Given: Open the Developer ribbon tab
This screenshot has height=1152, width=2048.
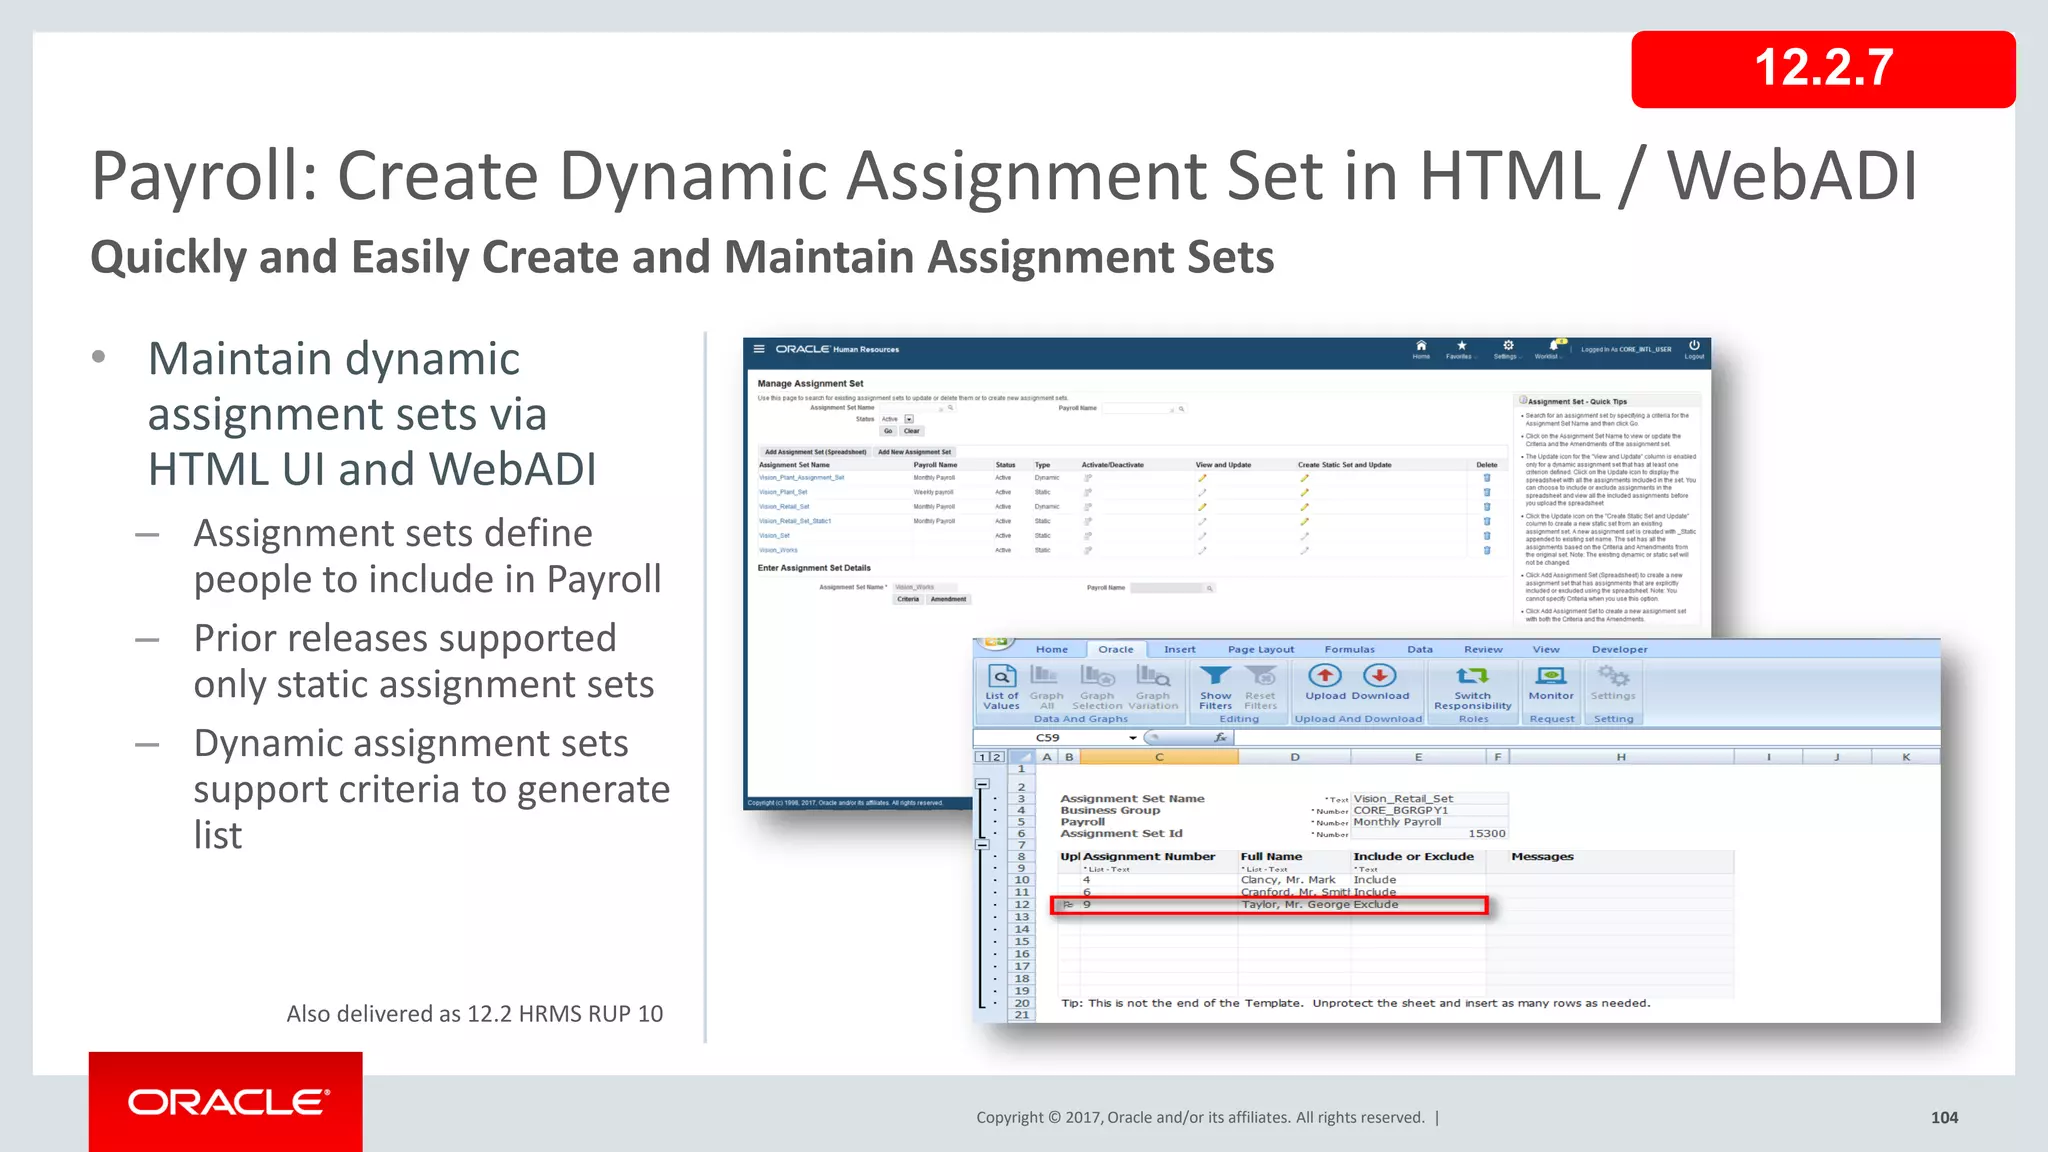Looking at the screenshot, I should tap(1620, 649).
